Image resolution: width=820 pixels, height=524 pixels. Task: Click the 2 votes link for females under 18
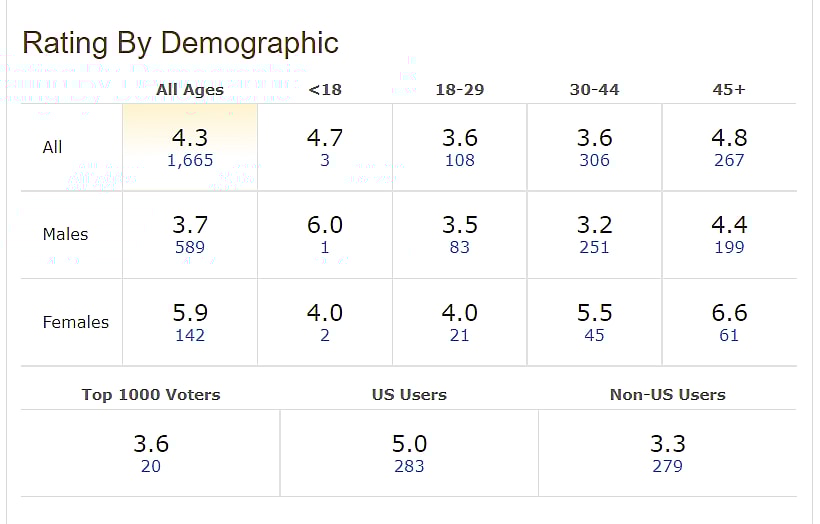[x=325, y=335]
